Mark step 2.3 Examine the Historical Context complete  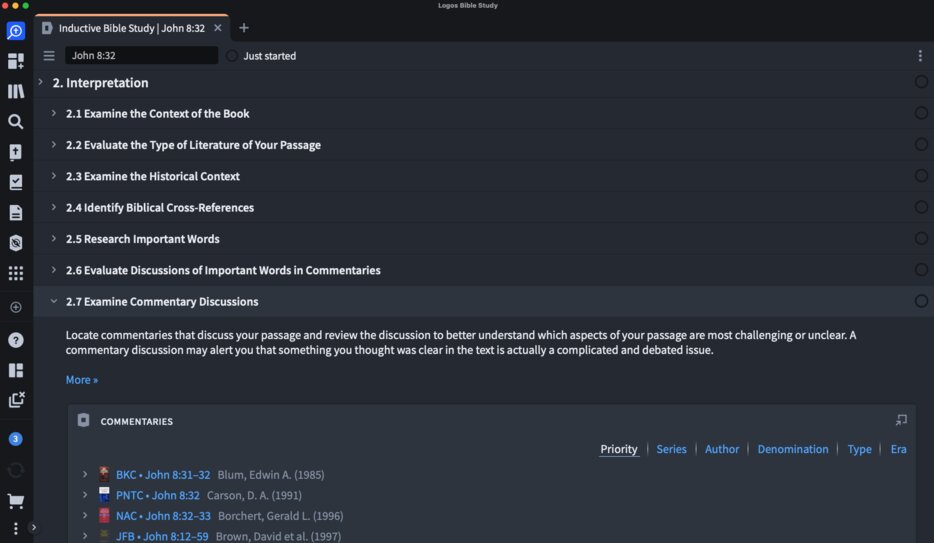click(921, 176)
